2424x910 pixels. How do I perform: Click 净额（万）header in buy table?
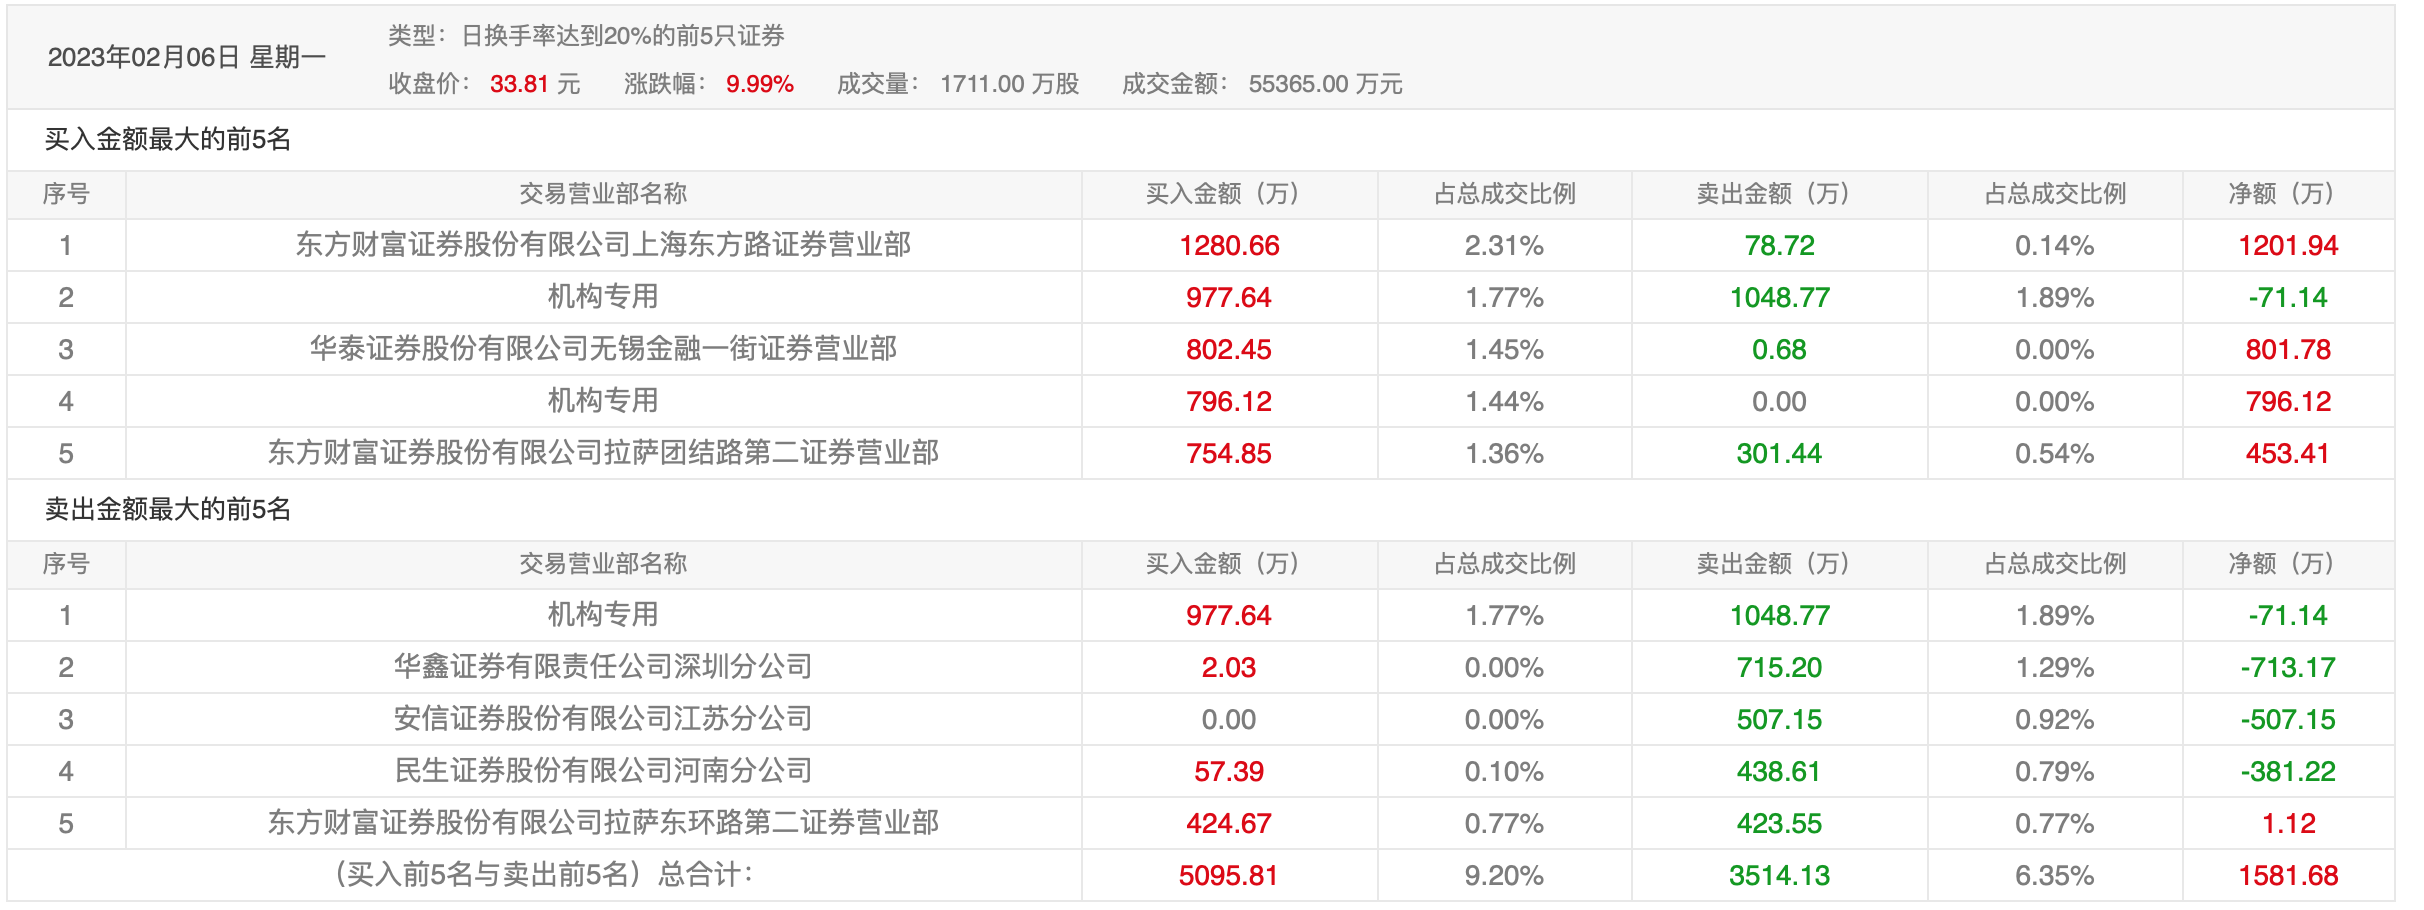tap(2287, 194)
